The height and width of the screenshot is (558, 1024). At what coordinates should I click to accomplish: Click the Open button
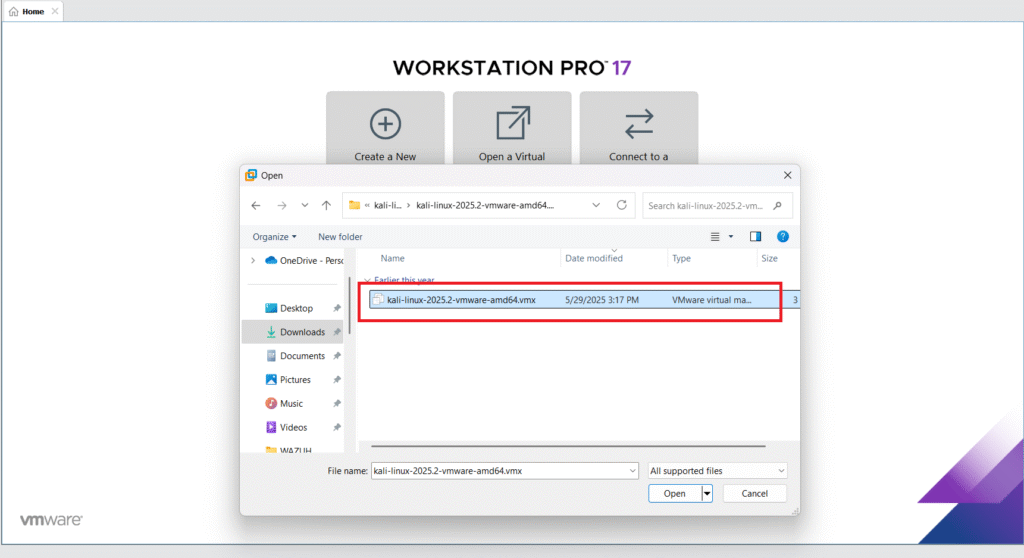click(675, 493)
